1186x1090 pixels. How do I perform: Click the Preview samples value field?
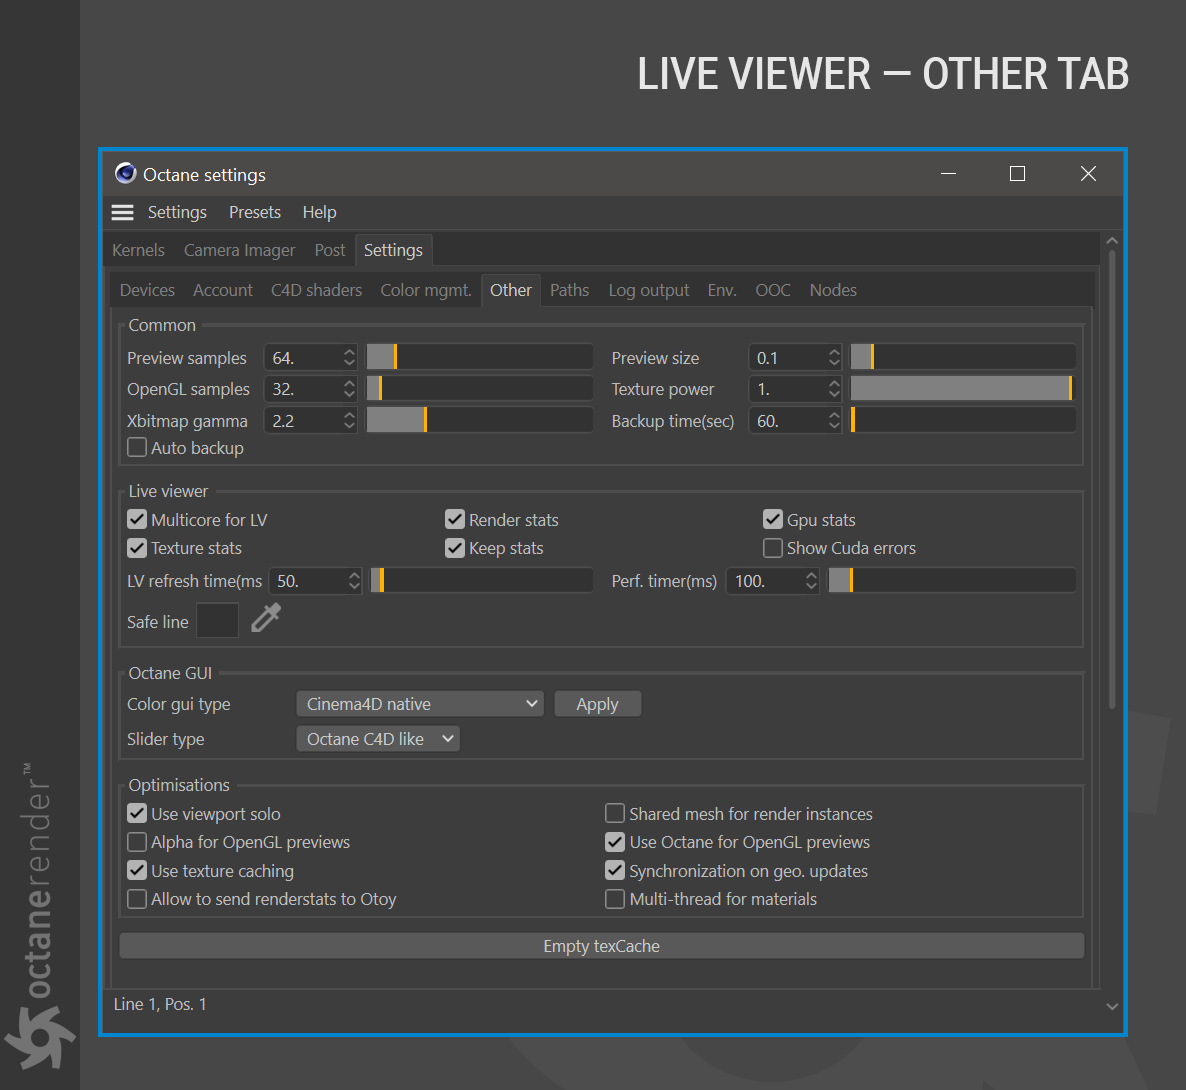pos(302,357)
